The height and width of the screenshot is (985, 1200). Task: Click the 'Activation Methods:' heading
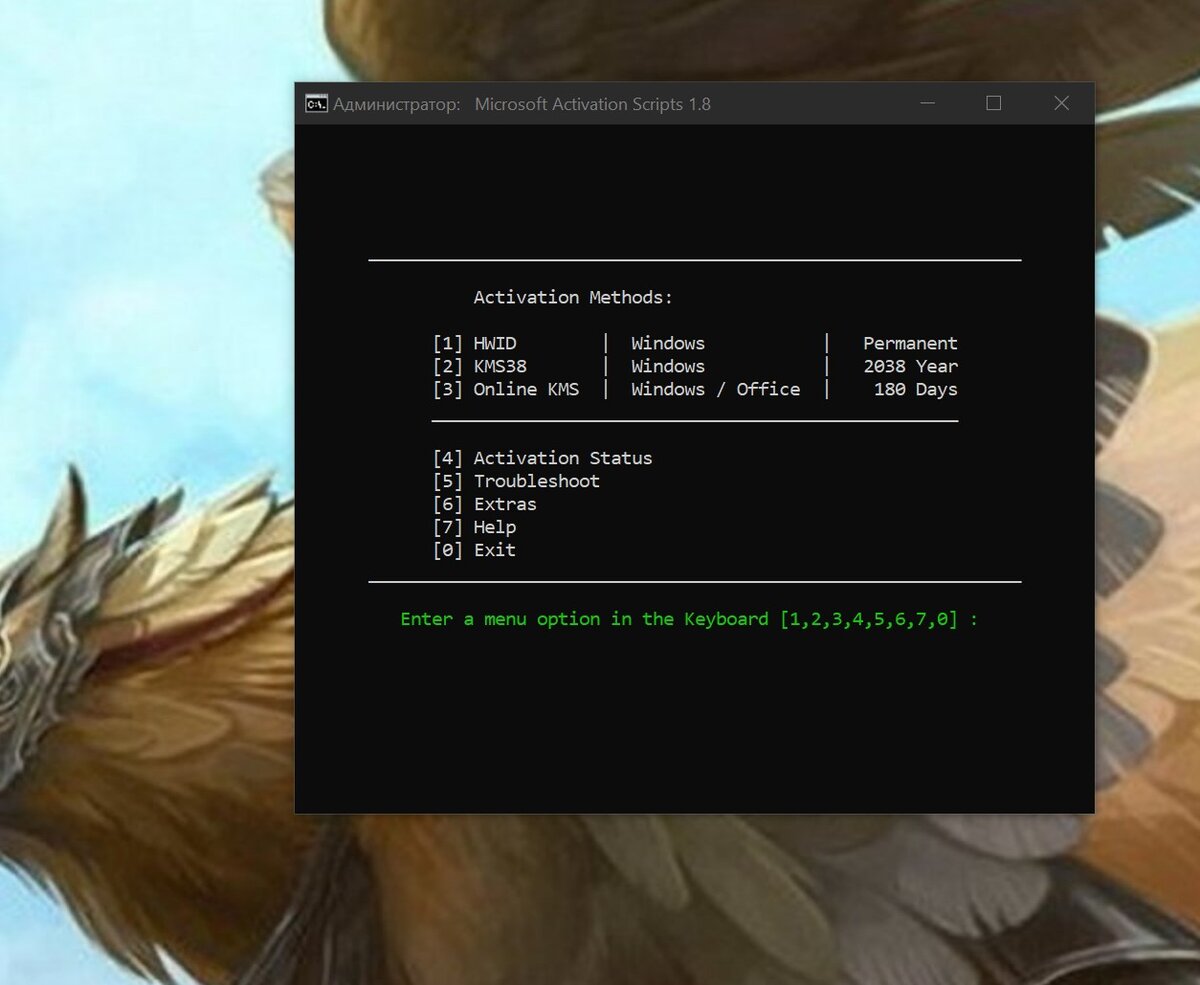click(573, 297)
